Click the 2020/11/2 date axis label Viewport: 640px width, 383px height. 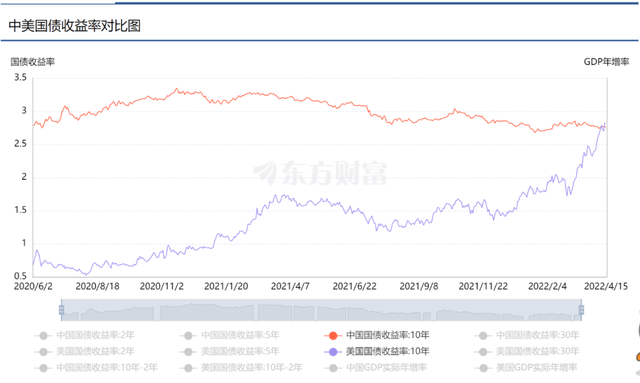162,286
